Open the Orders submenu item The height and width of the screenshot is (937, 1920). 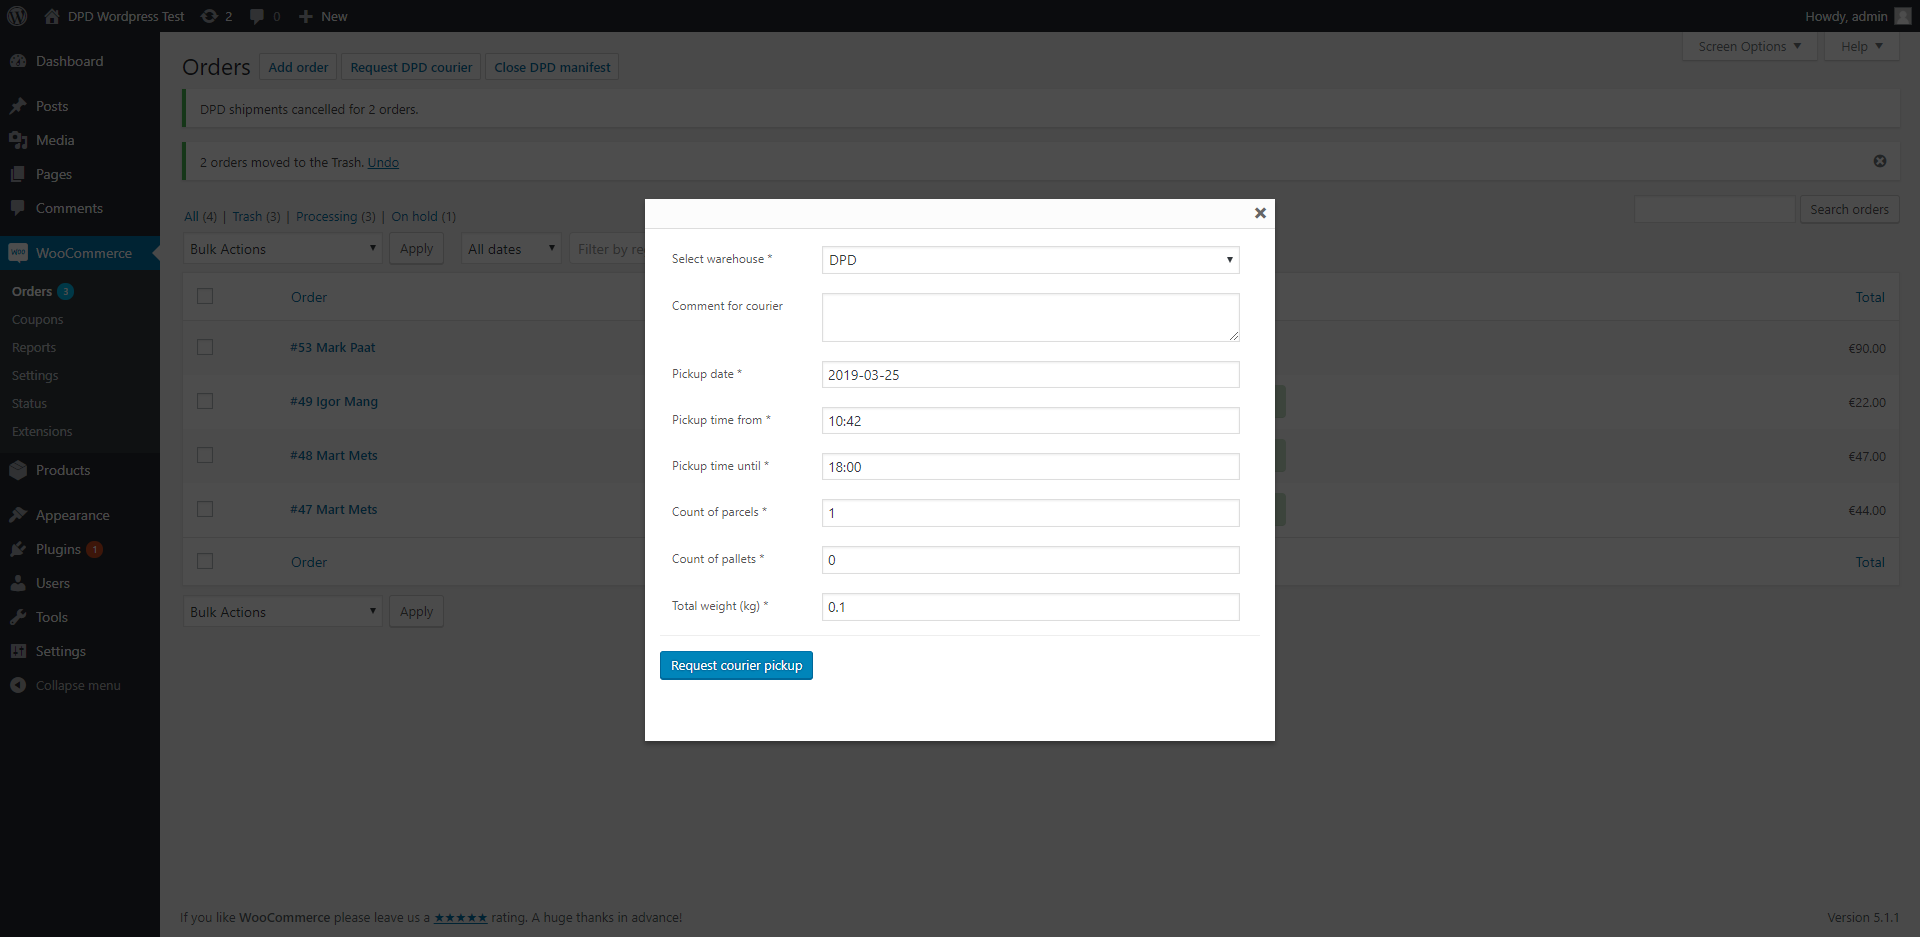[32, 292]
